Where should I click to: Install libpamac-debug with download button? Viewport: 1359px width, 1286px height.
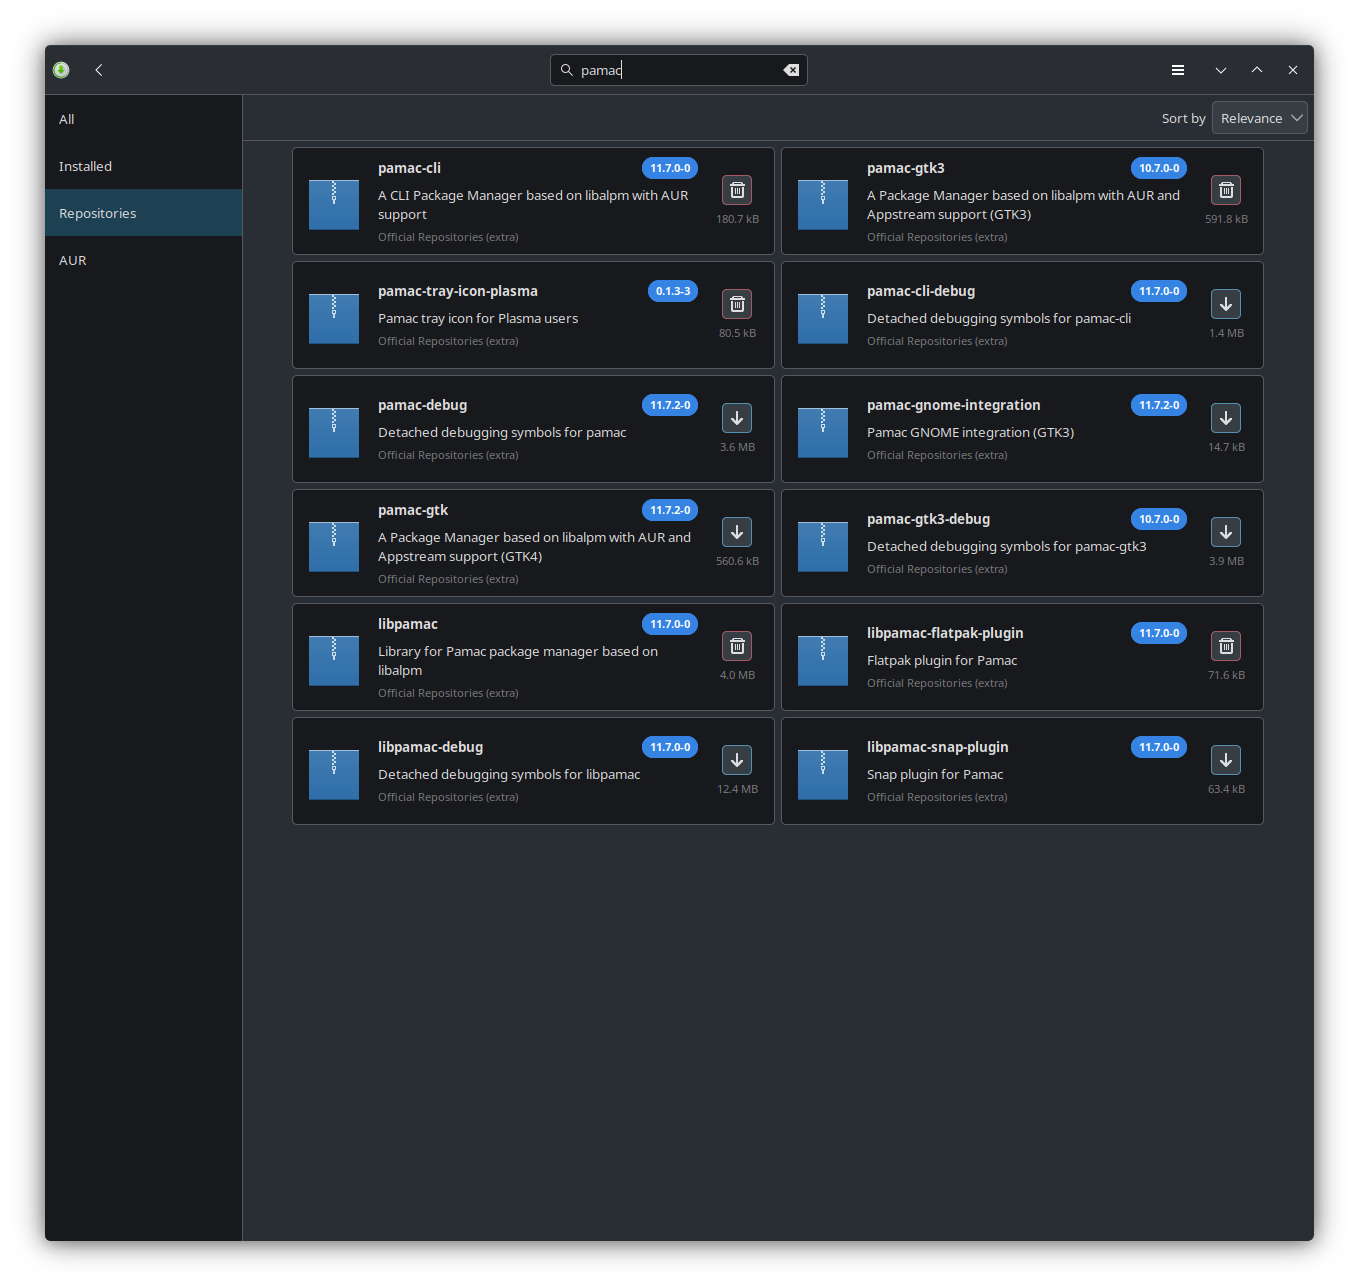(x=737, y=760)
